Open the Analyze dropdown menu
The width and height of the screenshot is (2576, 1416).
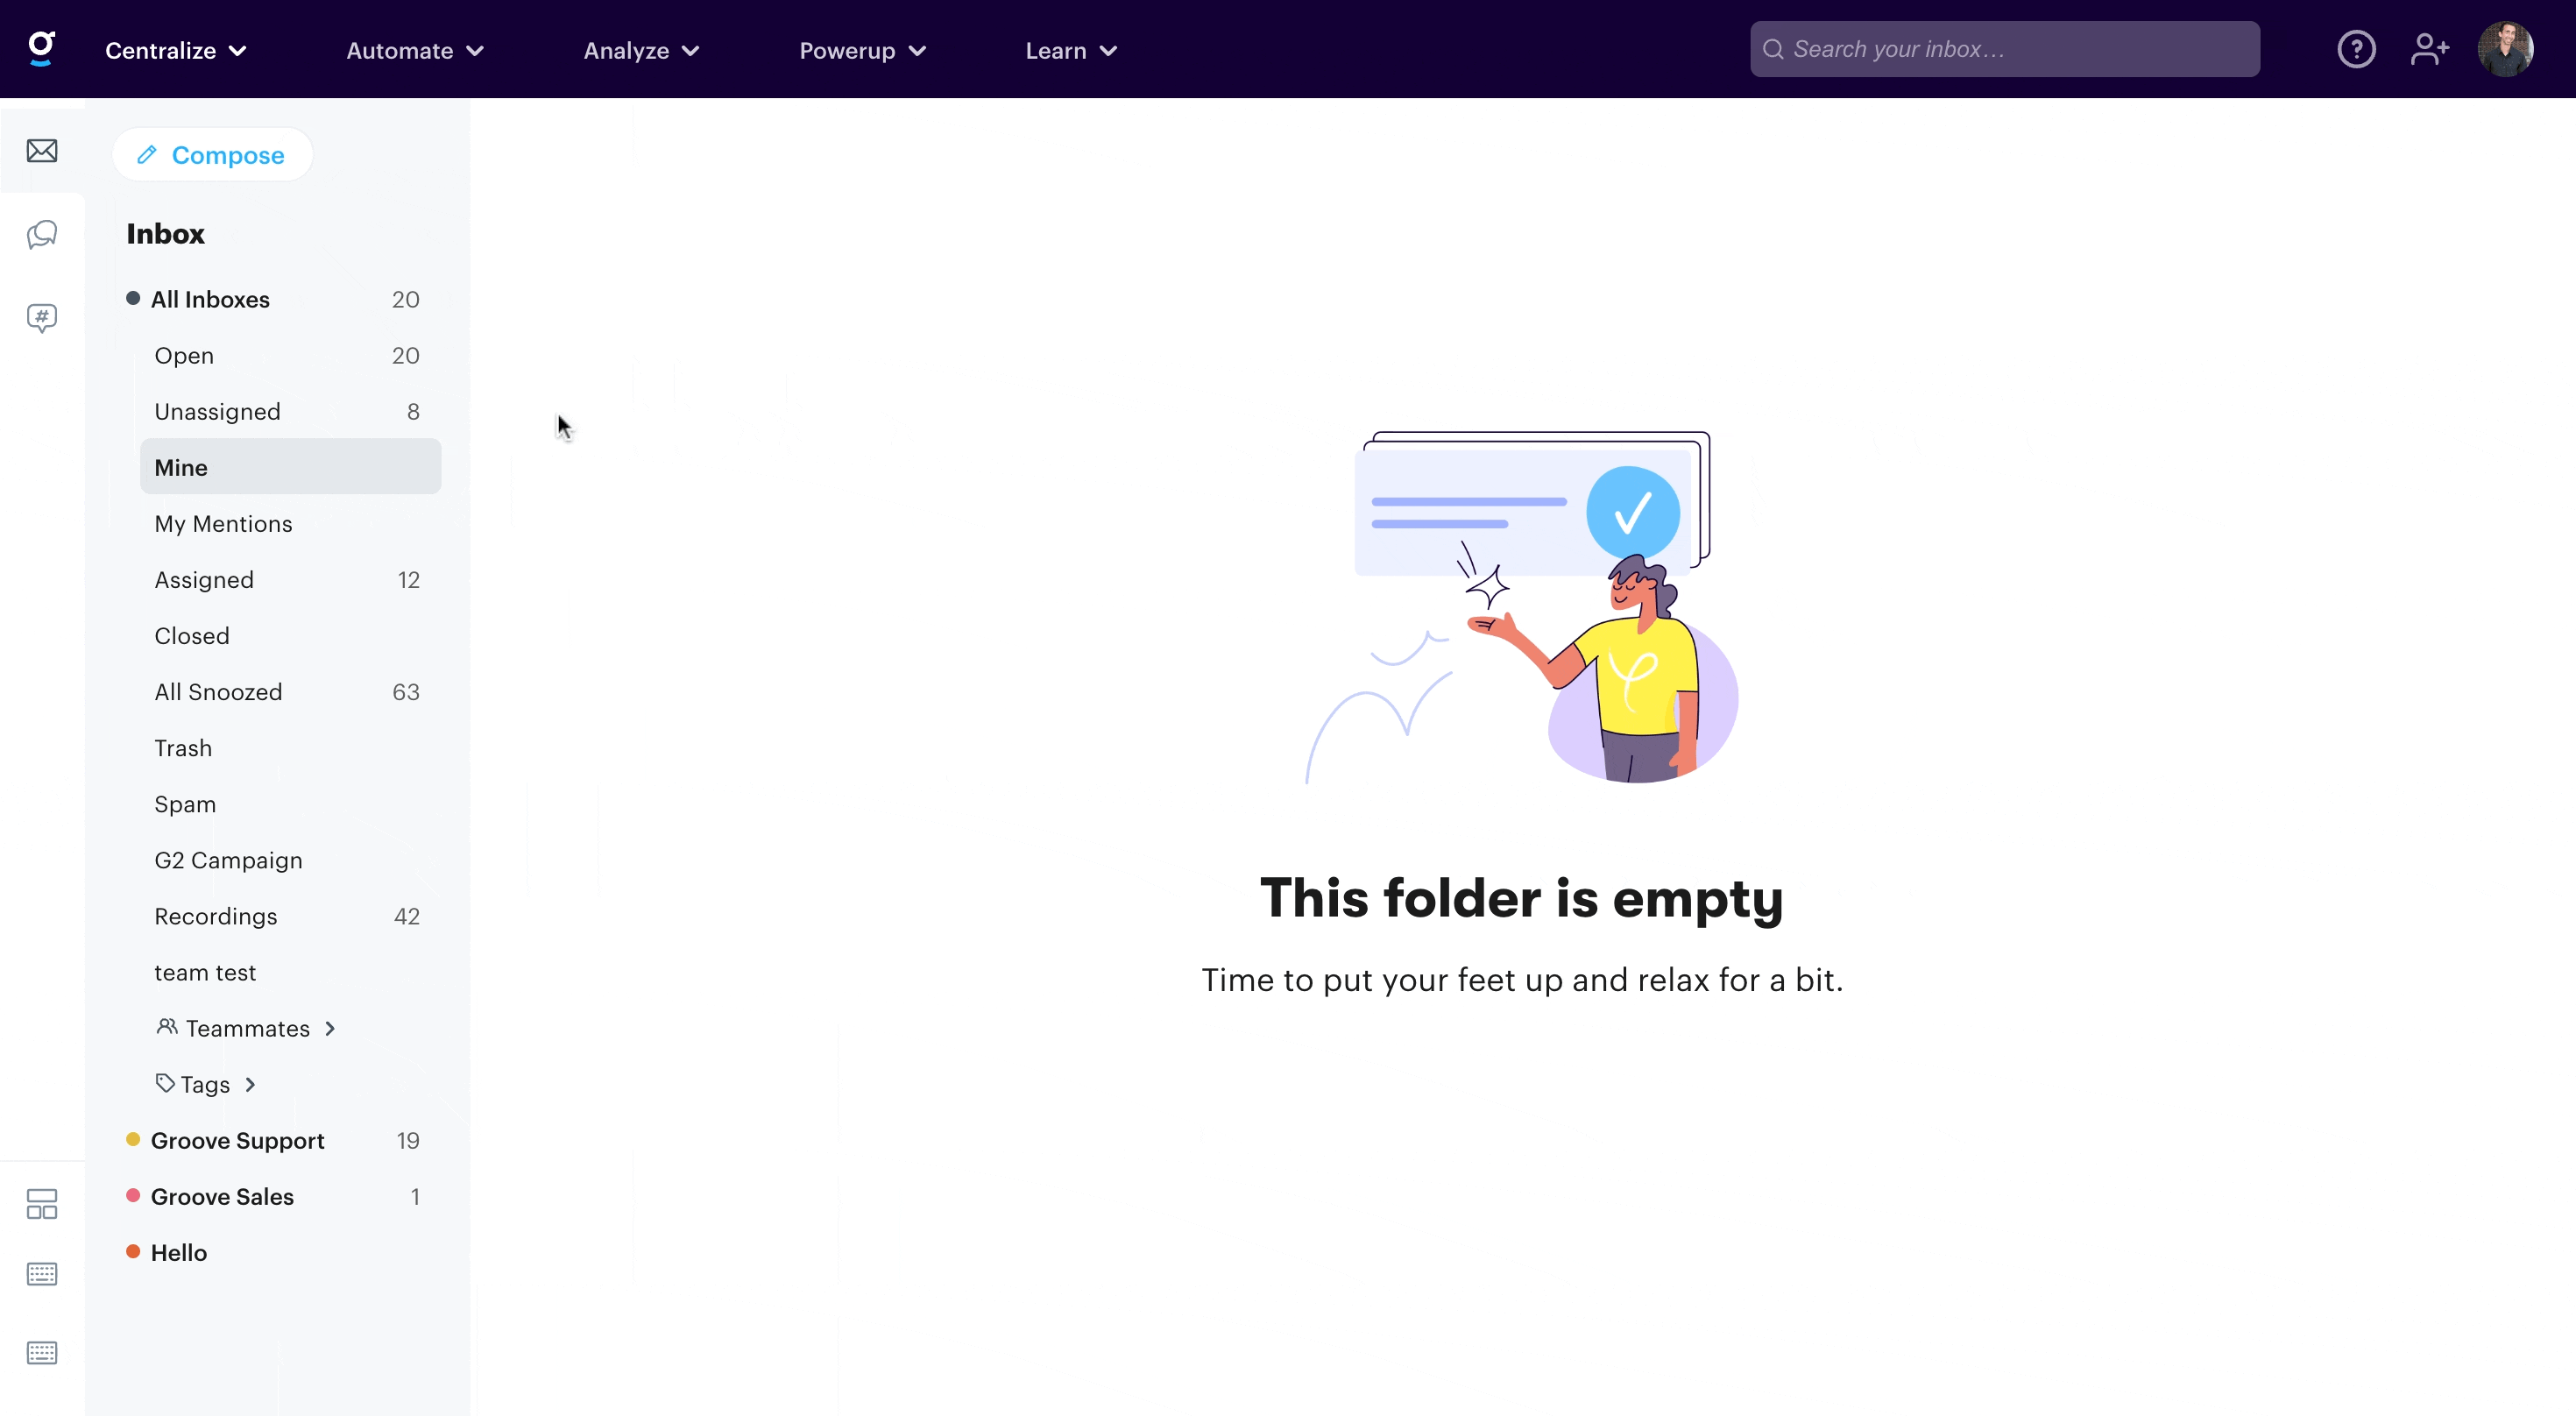[641, 50]
